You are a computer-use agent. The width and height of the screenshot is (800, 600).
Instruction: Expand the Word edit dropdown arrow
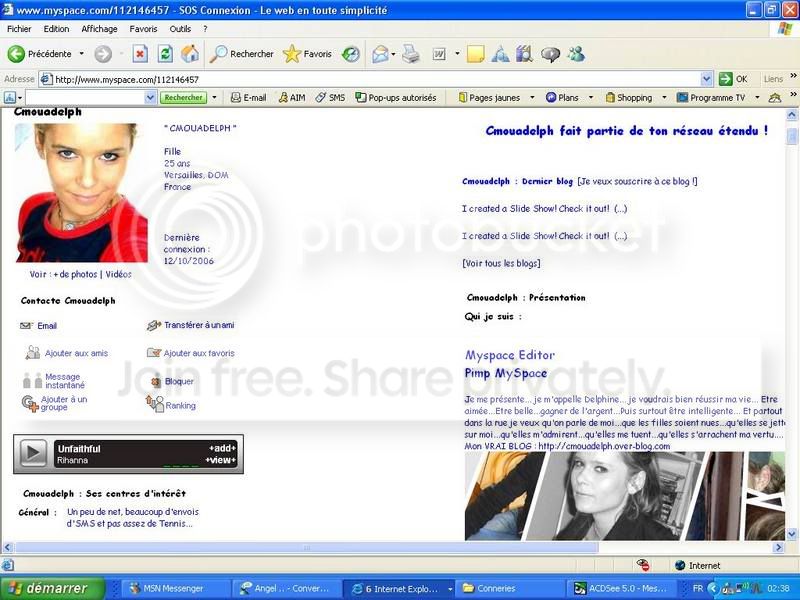(457, 54)
